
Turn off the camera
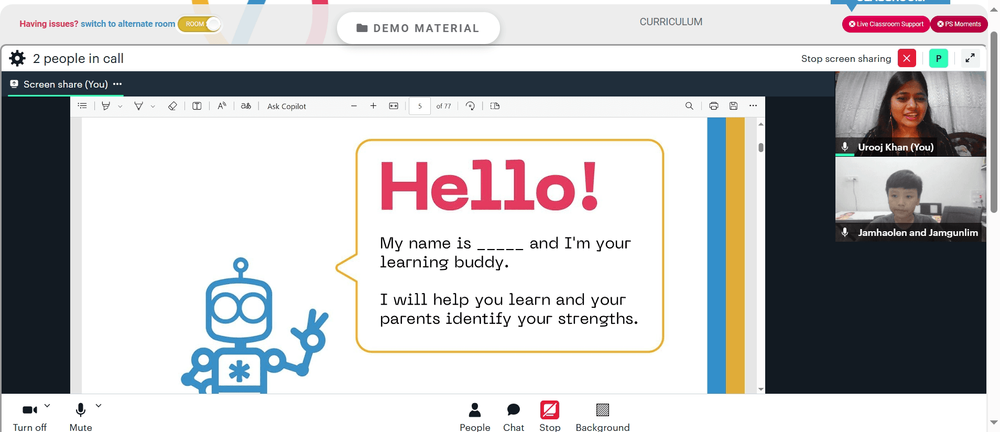click(x=29, y=417)
